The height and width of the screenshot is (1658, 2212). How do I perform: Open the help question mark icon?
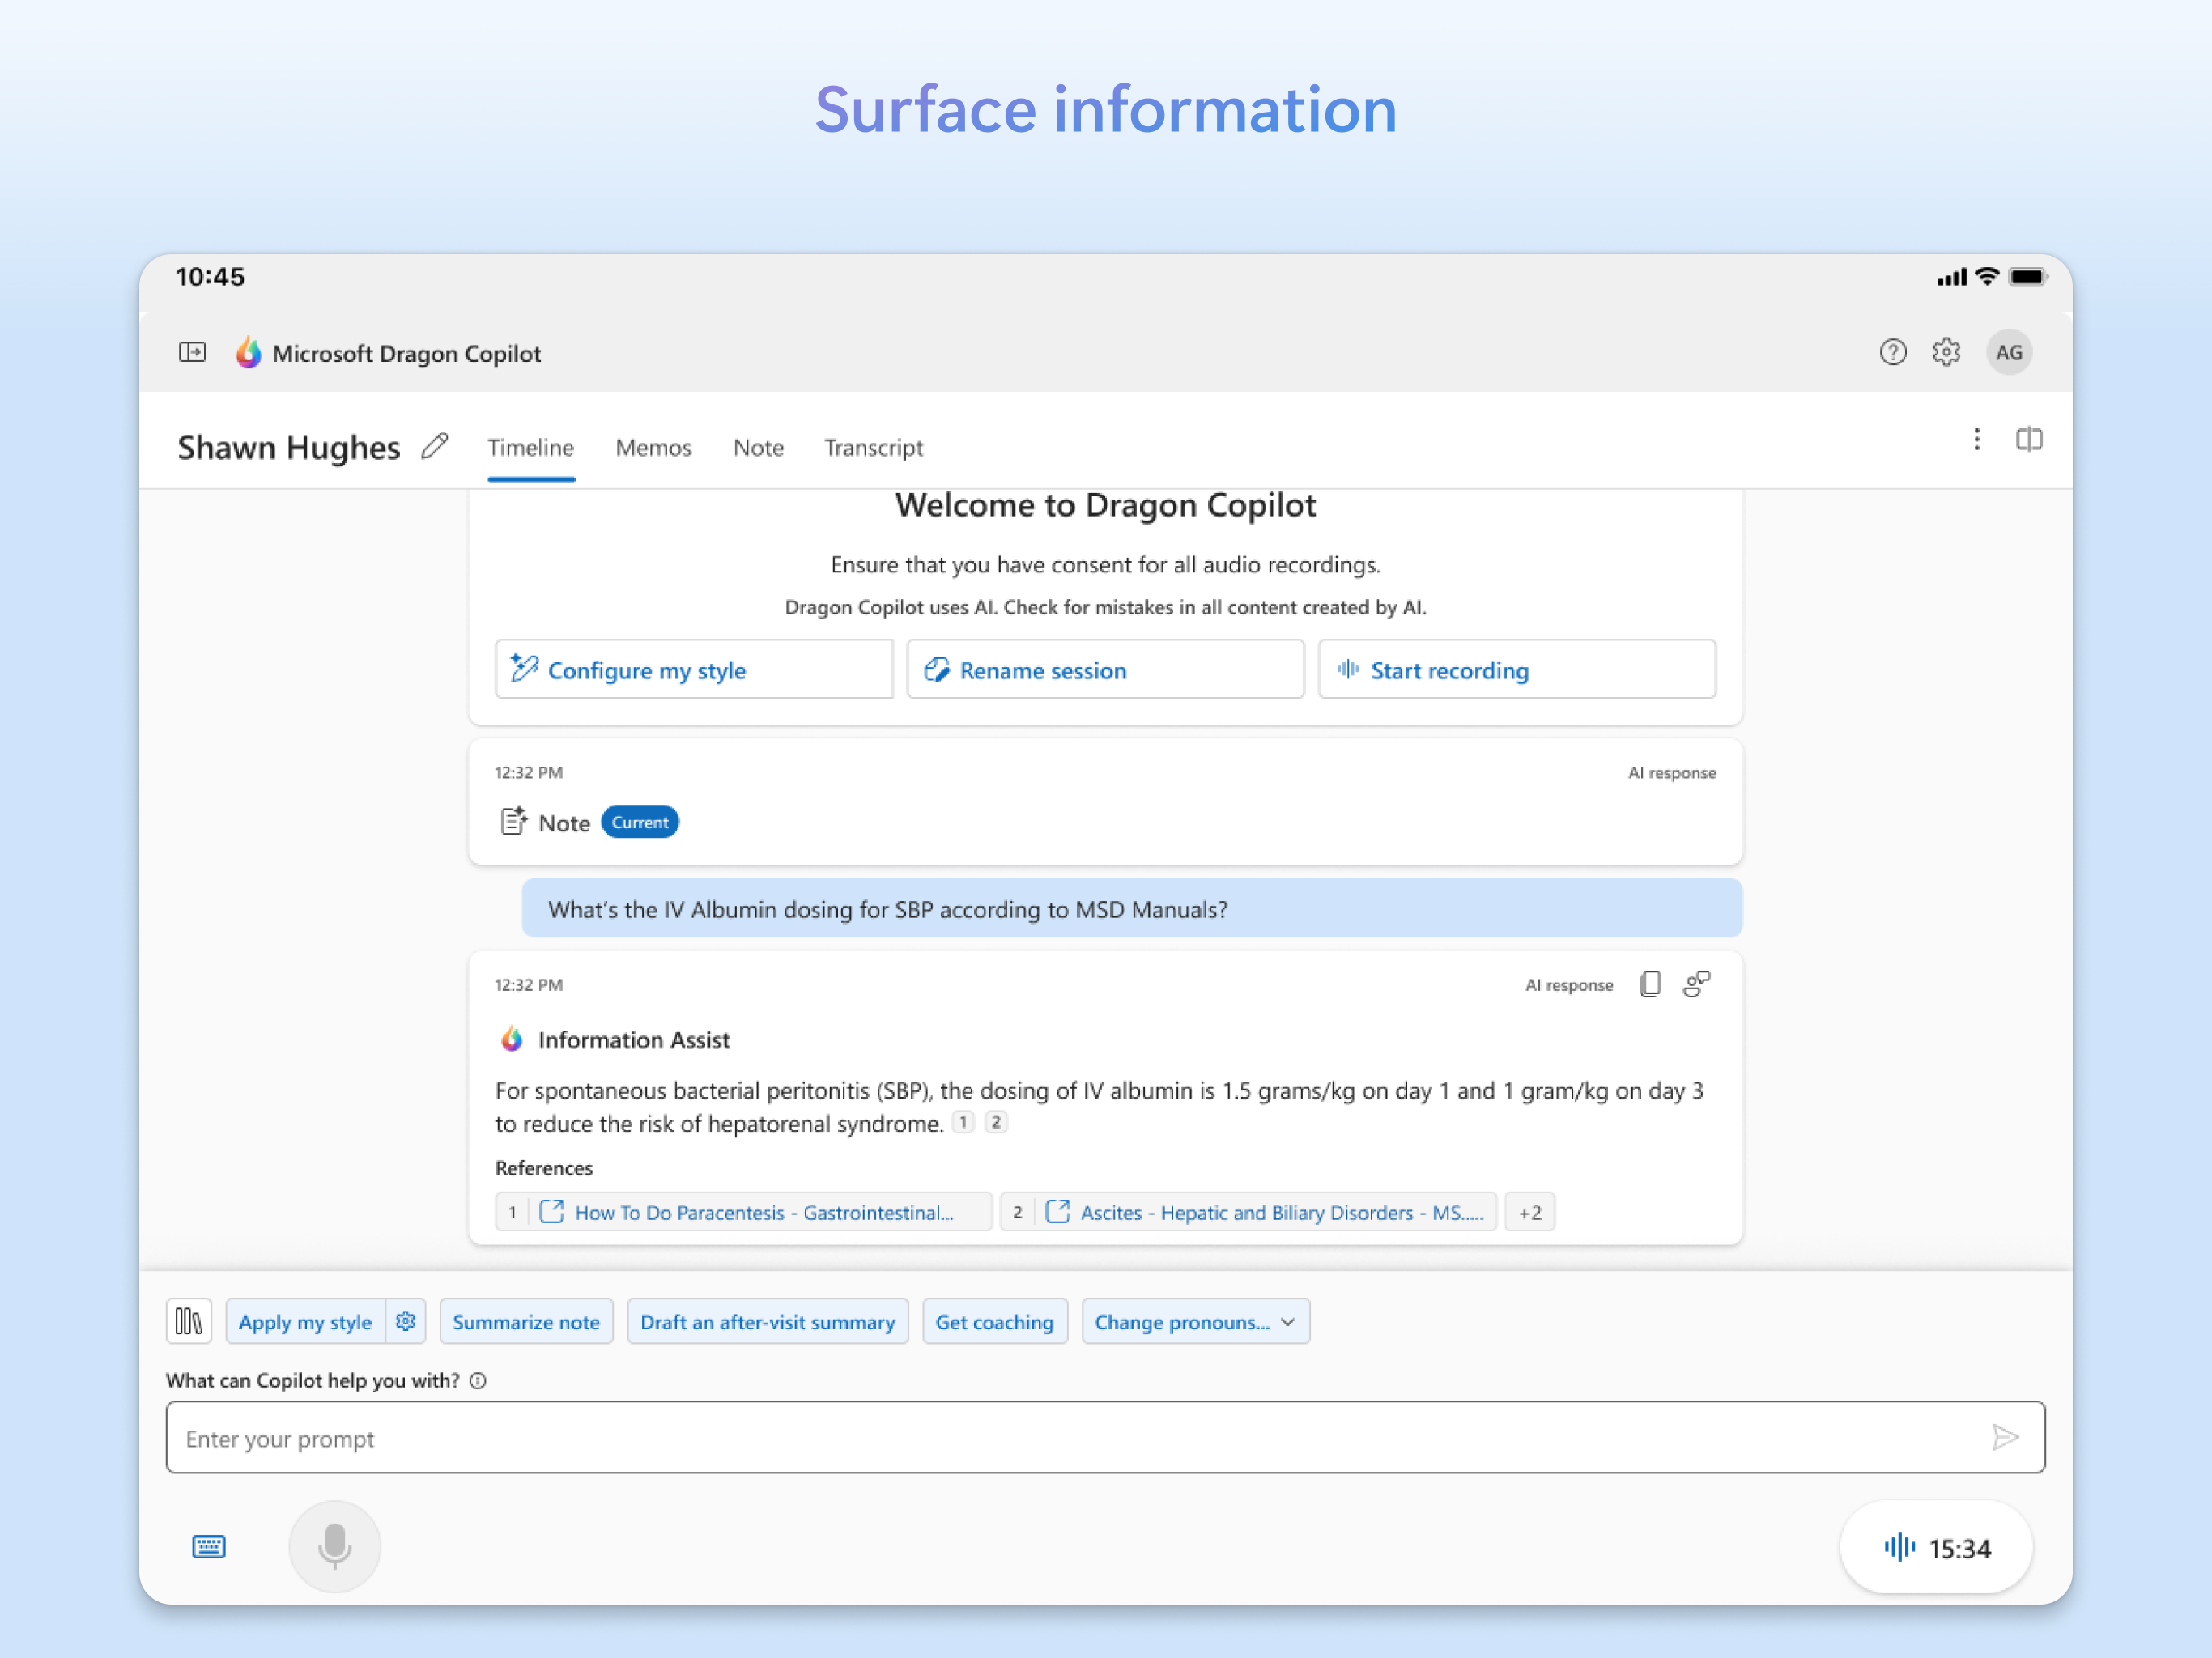tap(1892, 352)
